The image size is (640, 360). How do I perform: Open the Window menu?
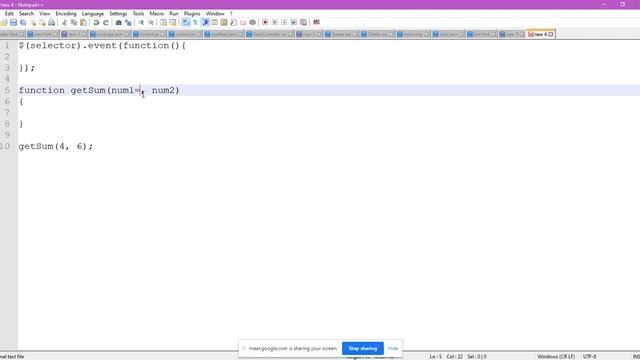pos(215,13)
